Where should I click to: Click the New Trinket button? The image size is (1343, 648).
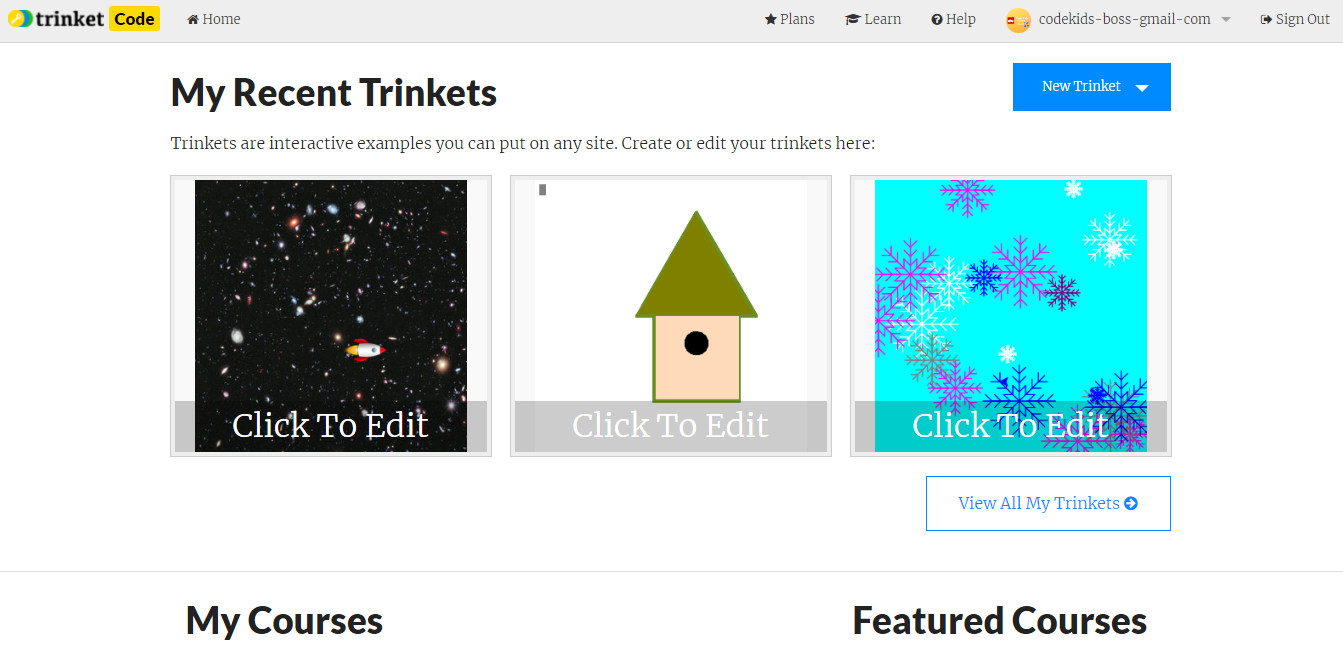[x=1092, y=87]
